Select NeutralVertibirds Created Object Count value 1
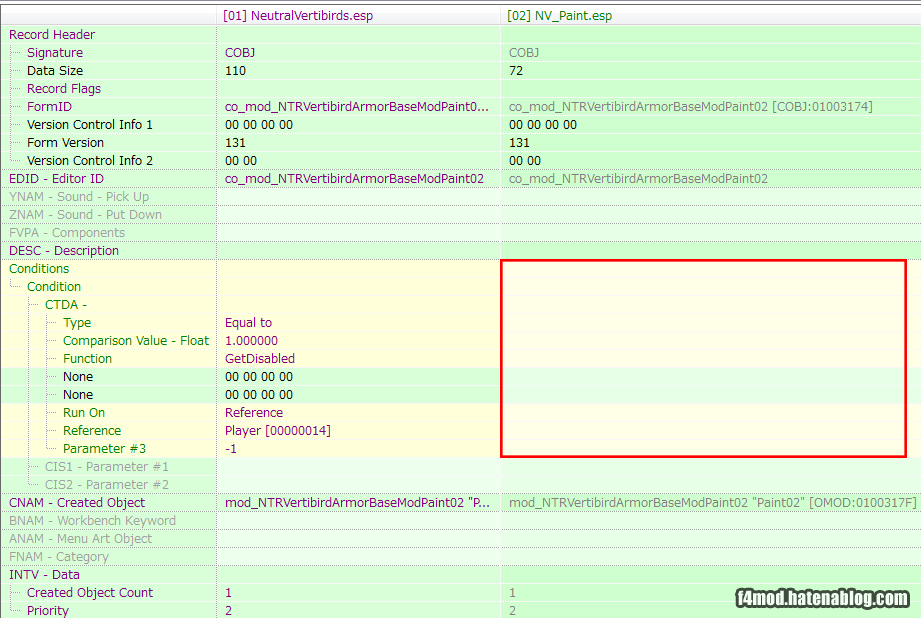 pyautogui.click(x=228, y=593)
